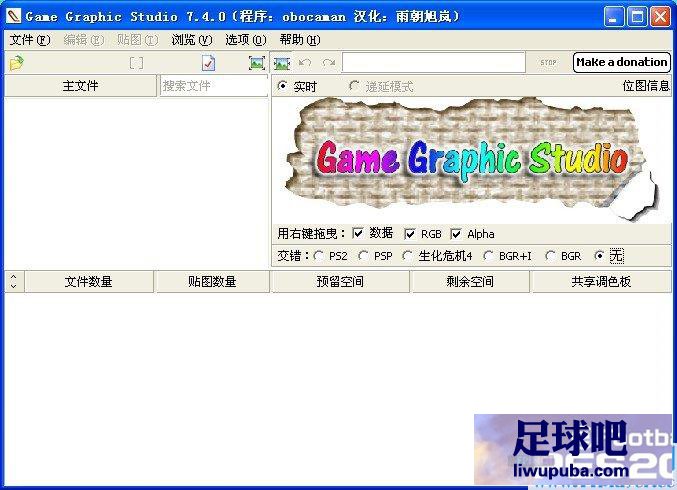Select the 无 radio button
The image size is (677, 490).
click(599, 256)
